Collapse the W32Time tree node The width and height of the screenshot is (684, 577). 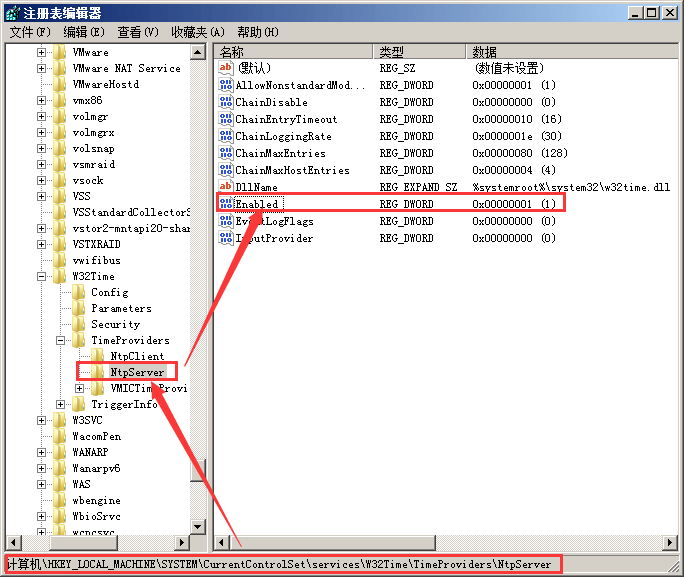pyautogui.click(x=42, y=276)
